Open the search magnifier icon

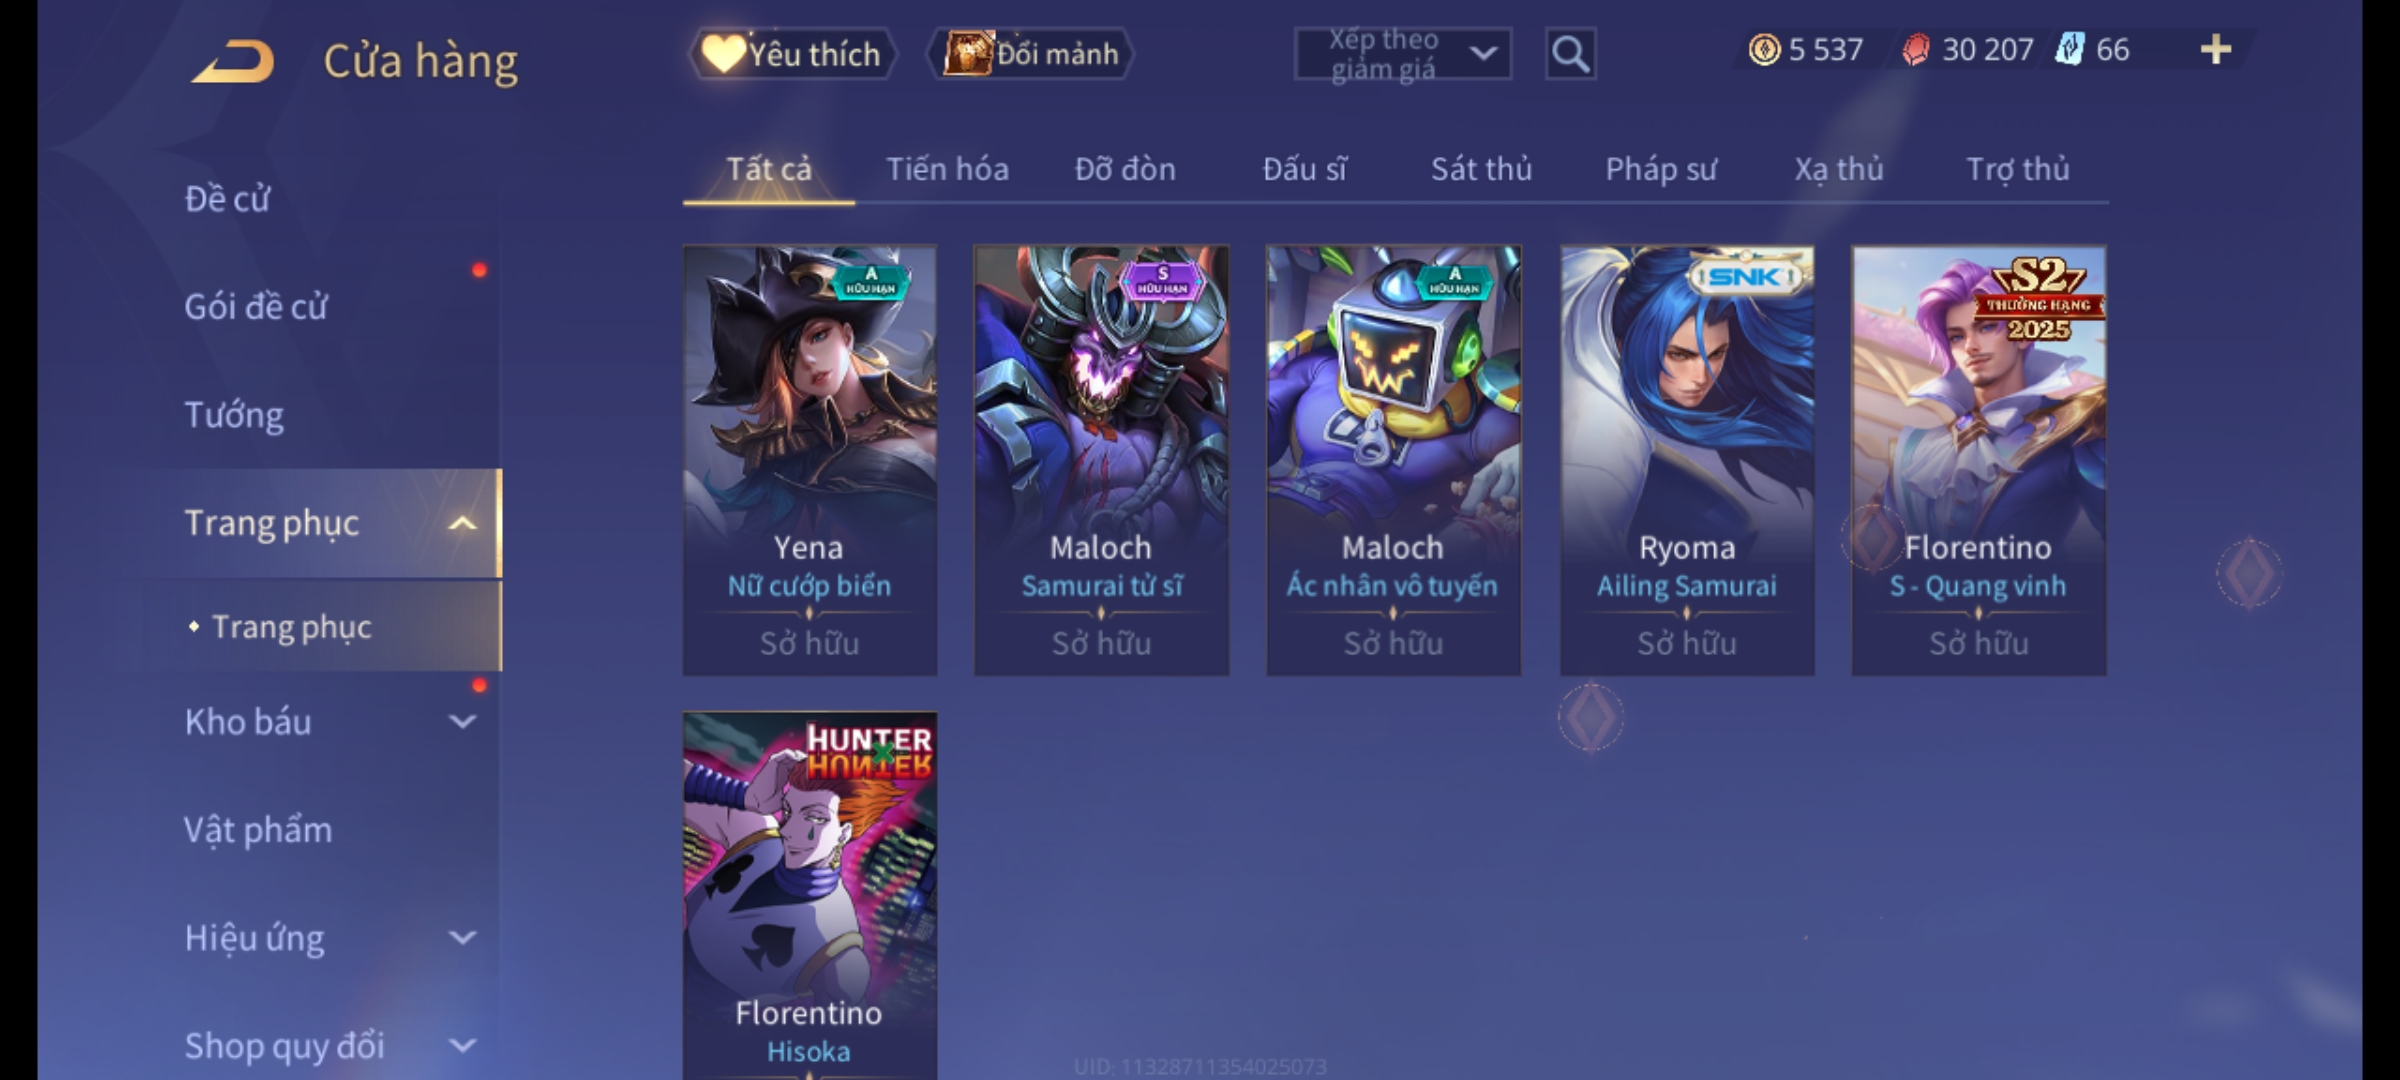[1570, 54]
